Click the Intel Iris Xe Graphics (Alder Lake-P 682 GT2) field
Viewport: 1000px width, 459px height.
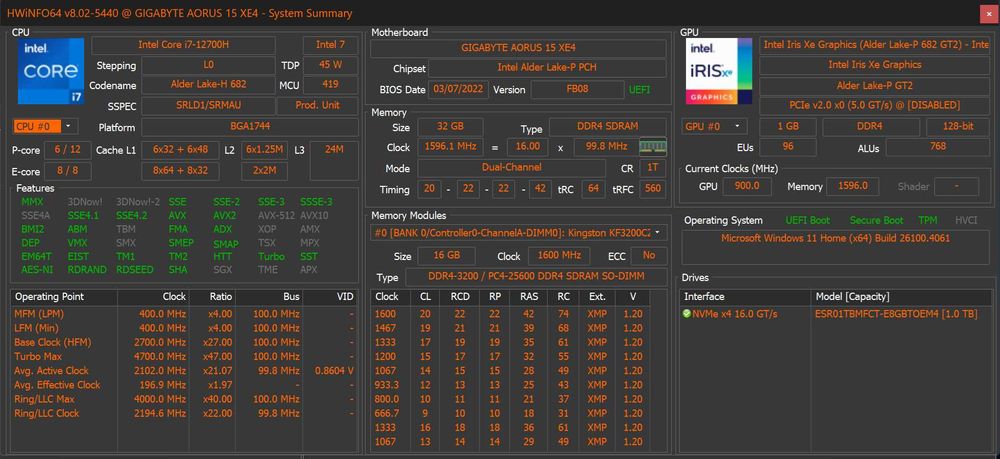pos(874,45)
